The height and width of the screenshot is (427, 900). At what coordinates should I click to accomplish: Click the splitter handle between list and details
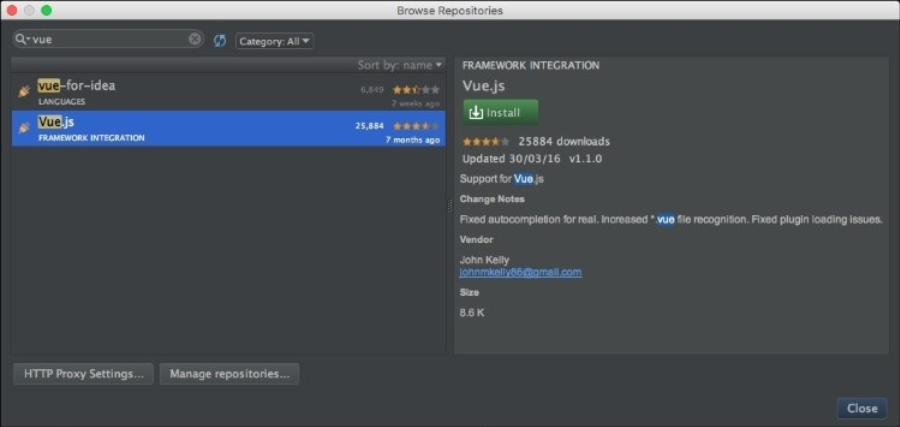[x=449, y=205]
